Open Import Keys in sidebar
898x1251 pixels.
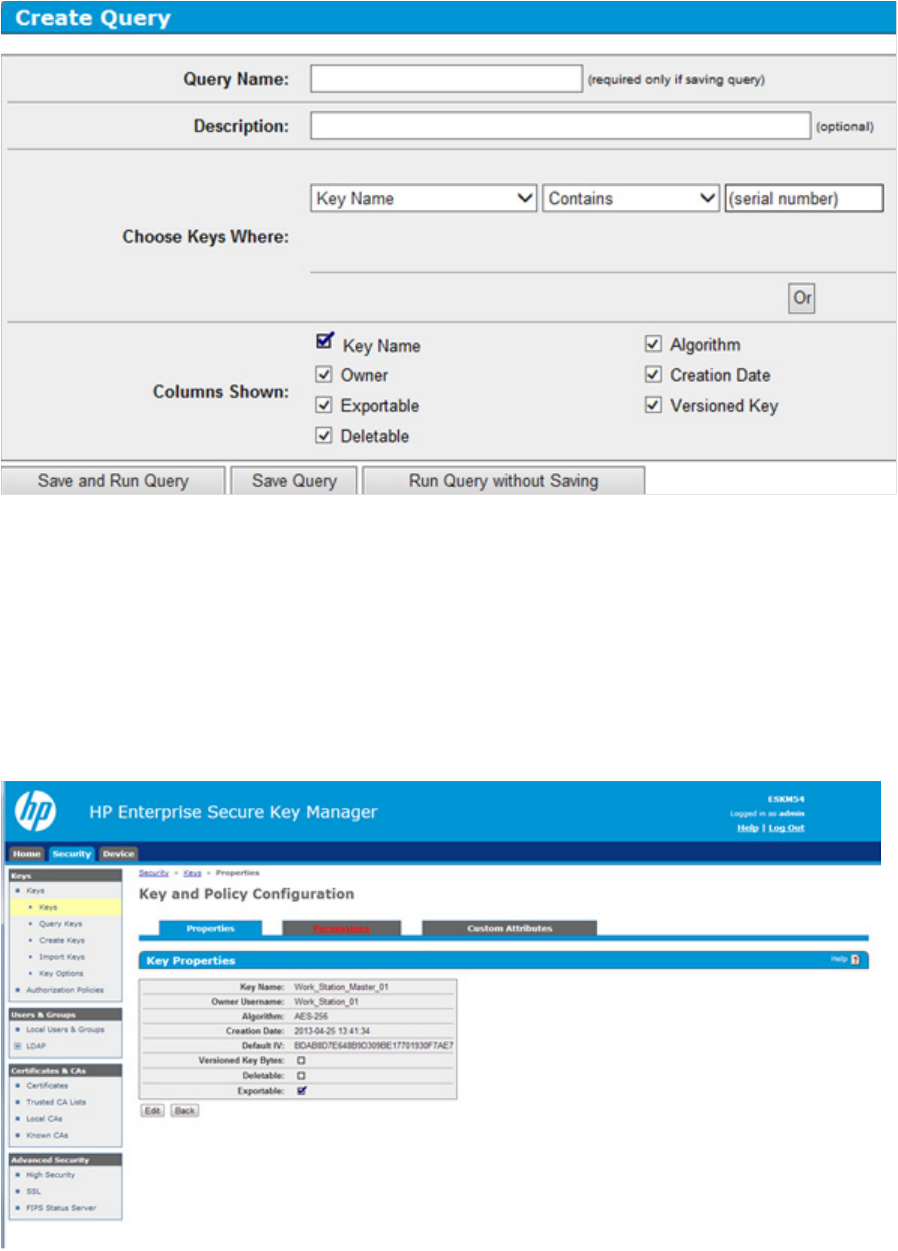pos(62,957)
